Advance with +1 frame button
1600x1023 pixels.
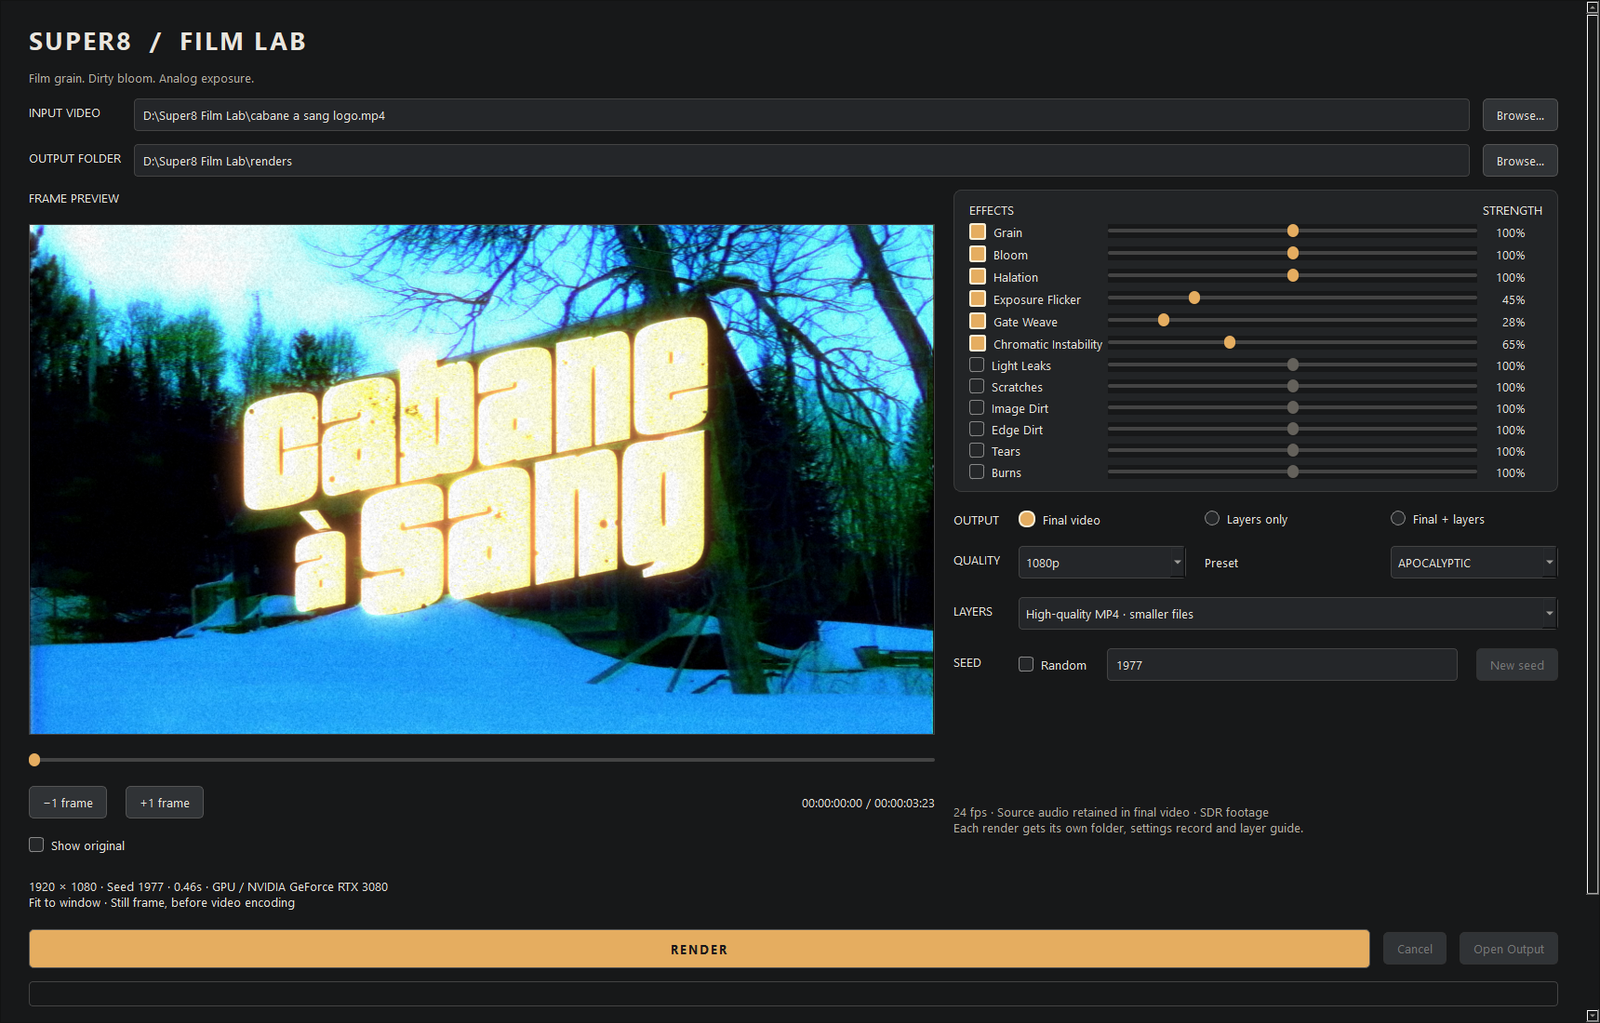(x=165, y=802)
